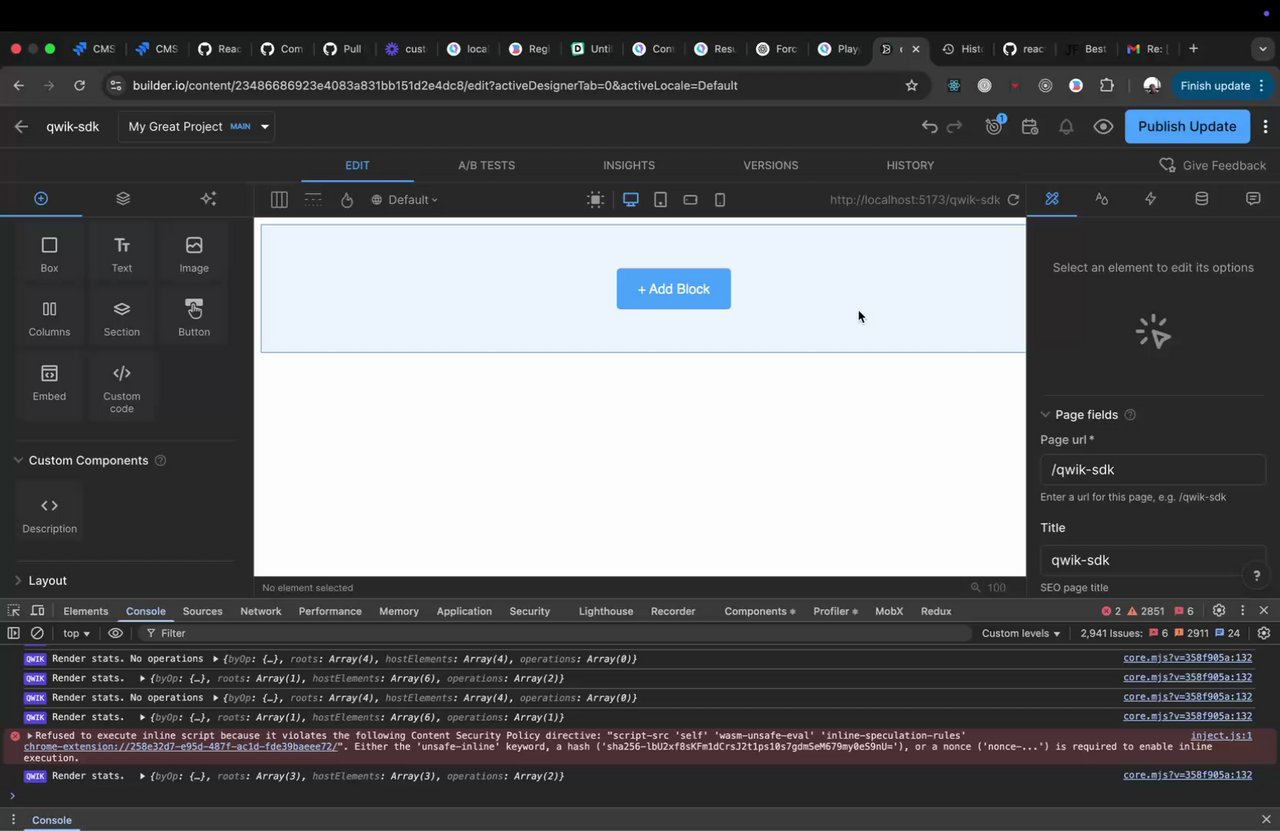Image resolution: width=1280 pixels, height=831 pixels.
Task: Open the Style tab in right panel
Action: point(1101,199)
